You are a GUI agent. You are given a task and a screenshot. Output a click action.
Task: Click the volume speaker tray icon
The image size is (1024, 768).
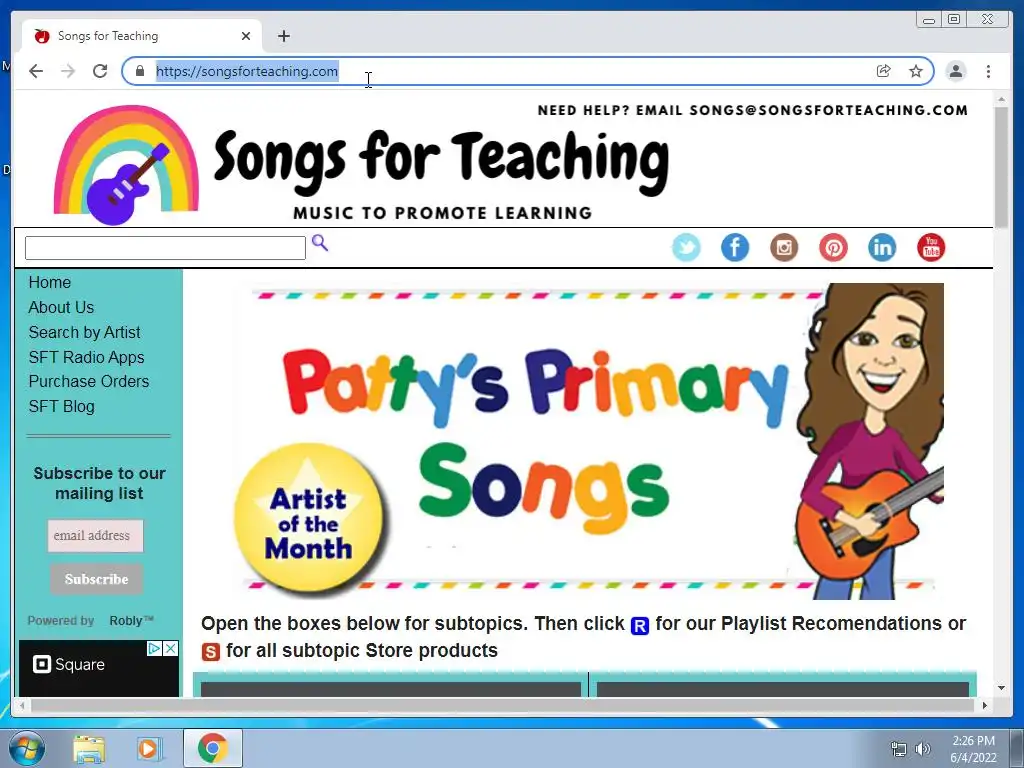[x=923, y=749]
